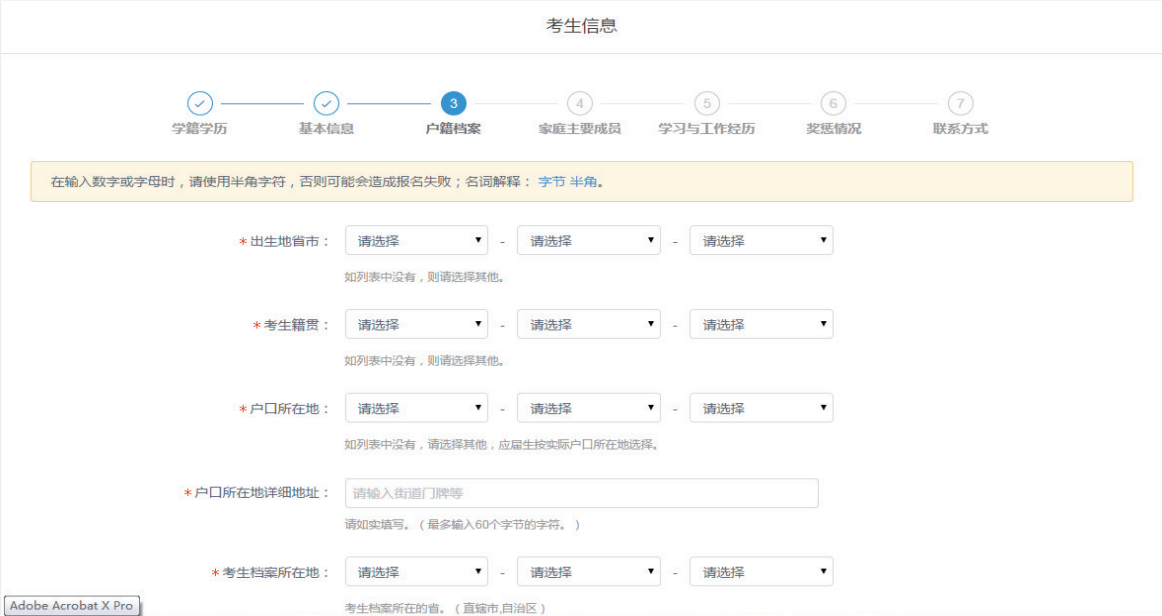This screenshot has width=1162, height=616.
Task: Click the checkmark icon above 基本信息
Action: (x=326, y=103)
